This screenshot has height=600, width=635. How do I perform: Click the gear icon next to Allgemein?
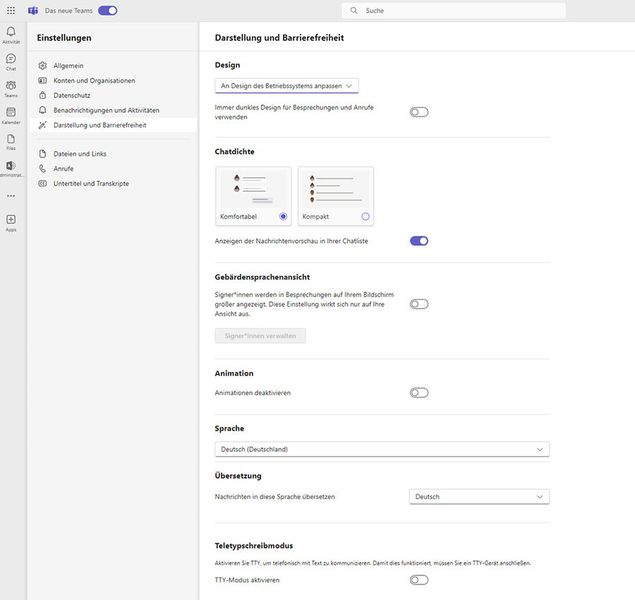click(43, 66)
